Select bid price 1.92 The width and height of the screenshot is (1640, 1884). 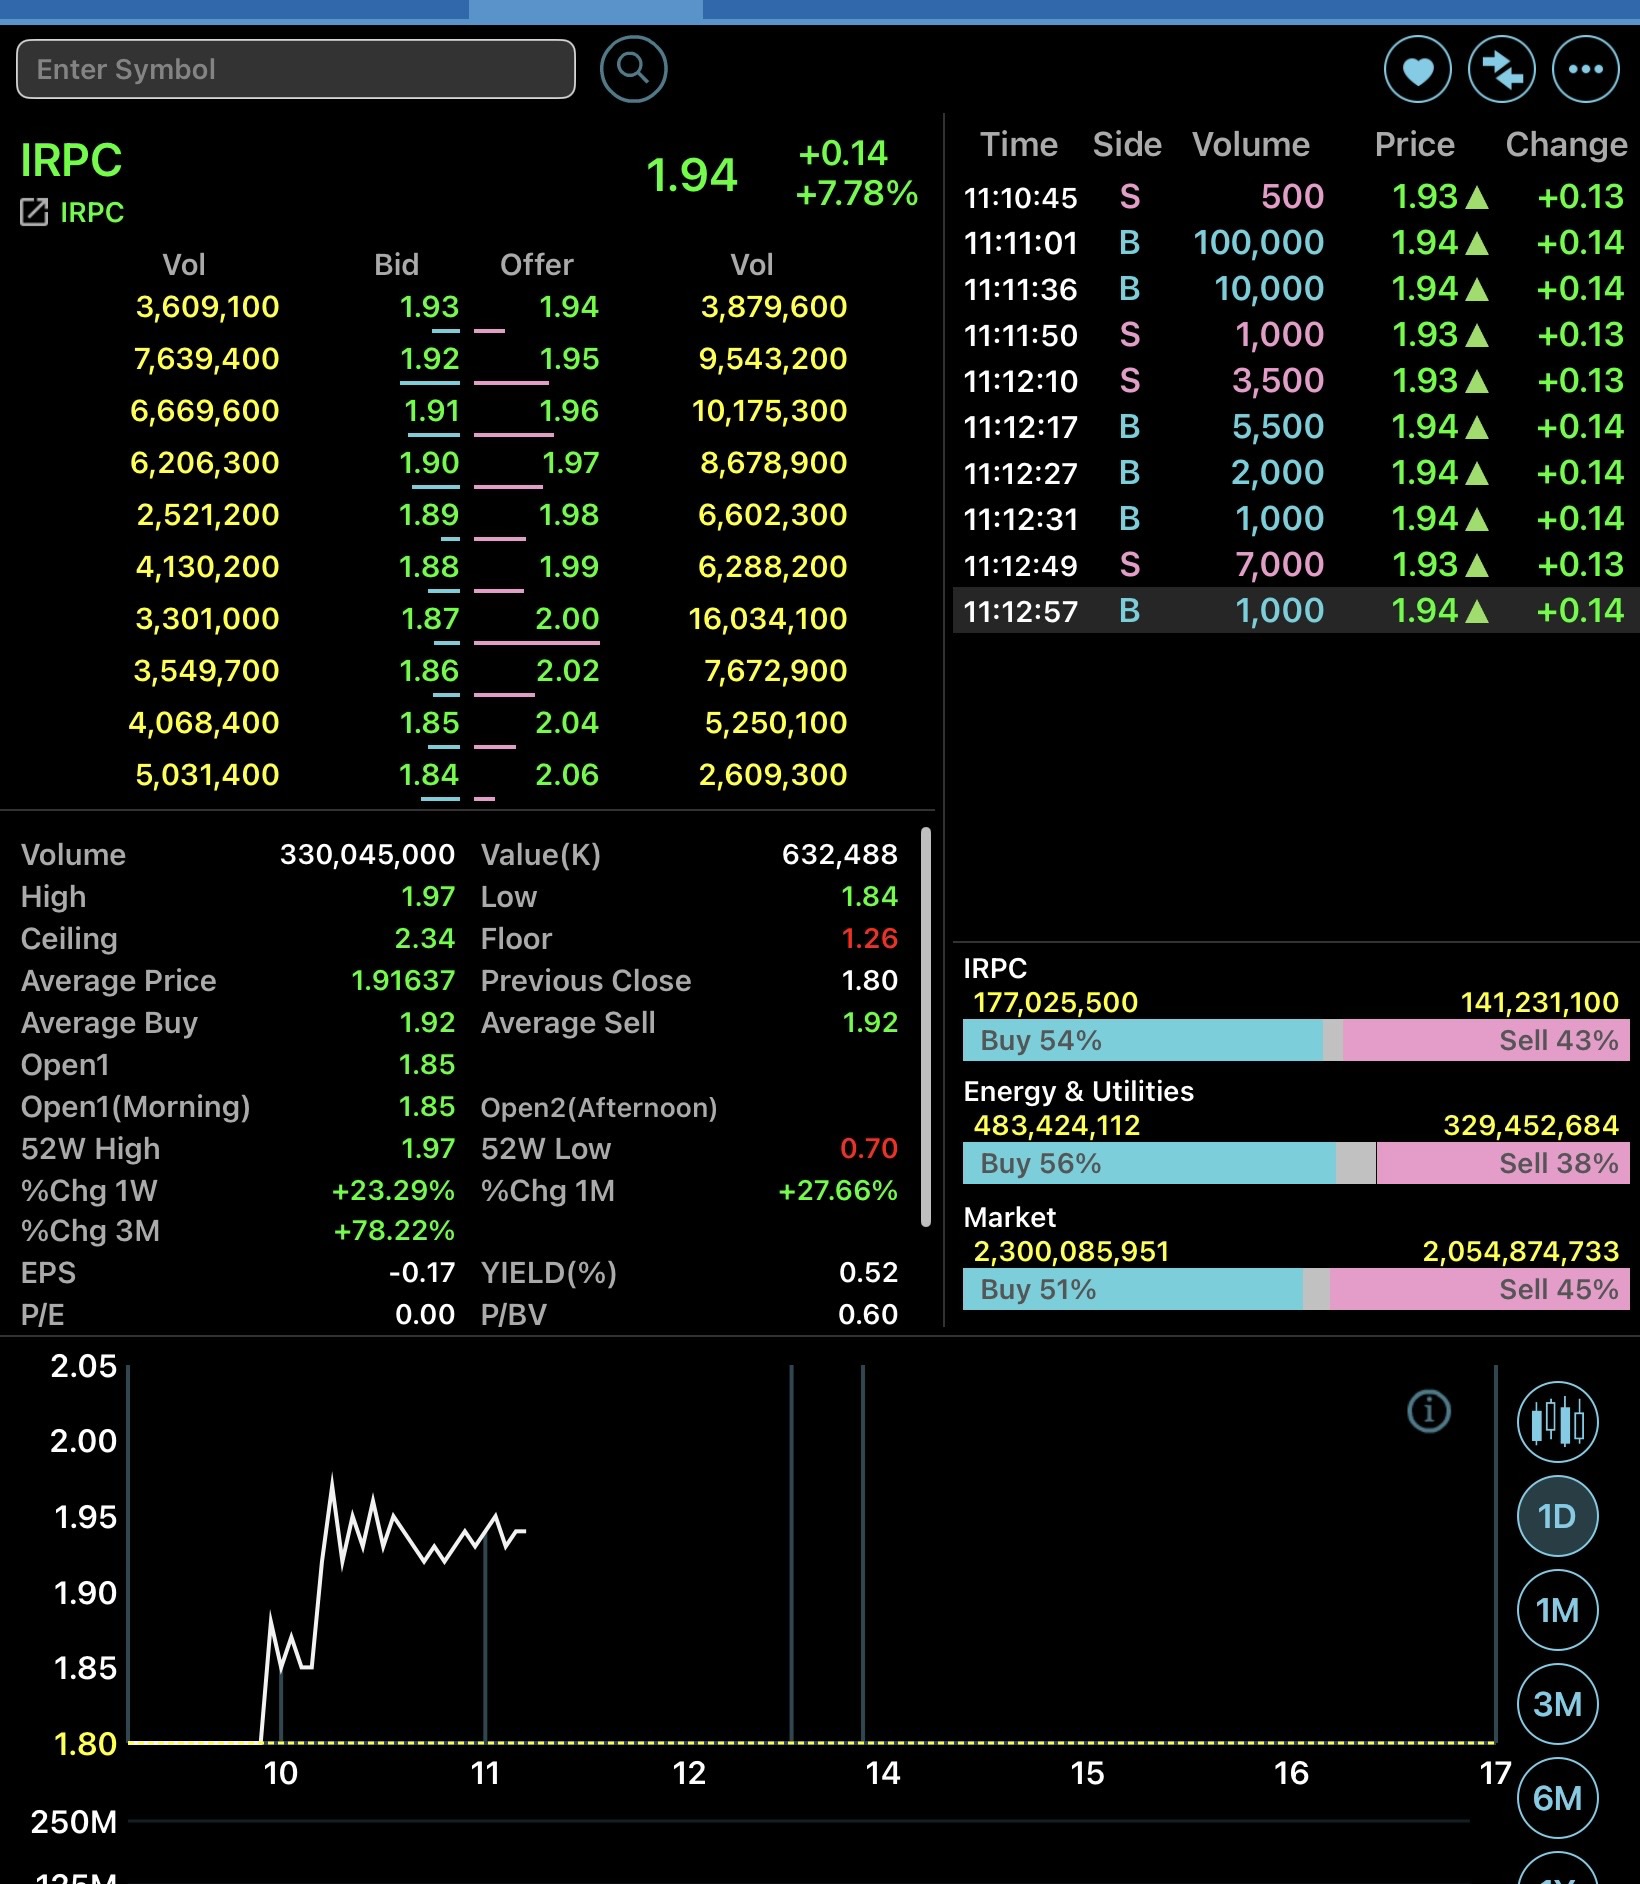429,359
